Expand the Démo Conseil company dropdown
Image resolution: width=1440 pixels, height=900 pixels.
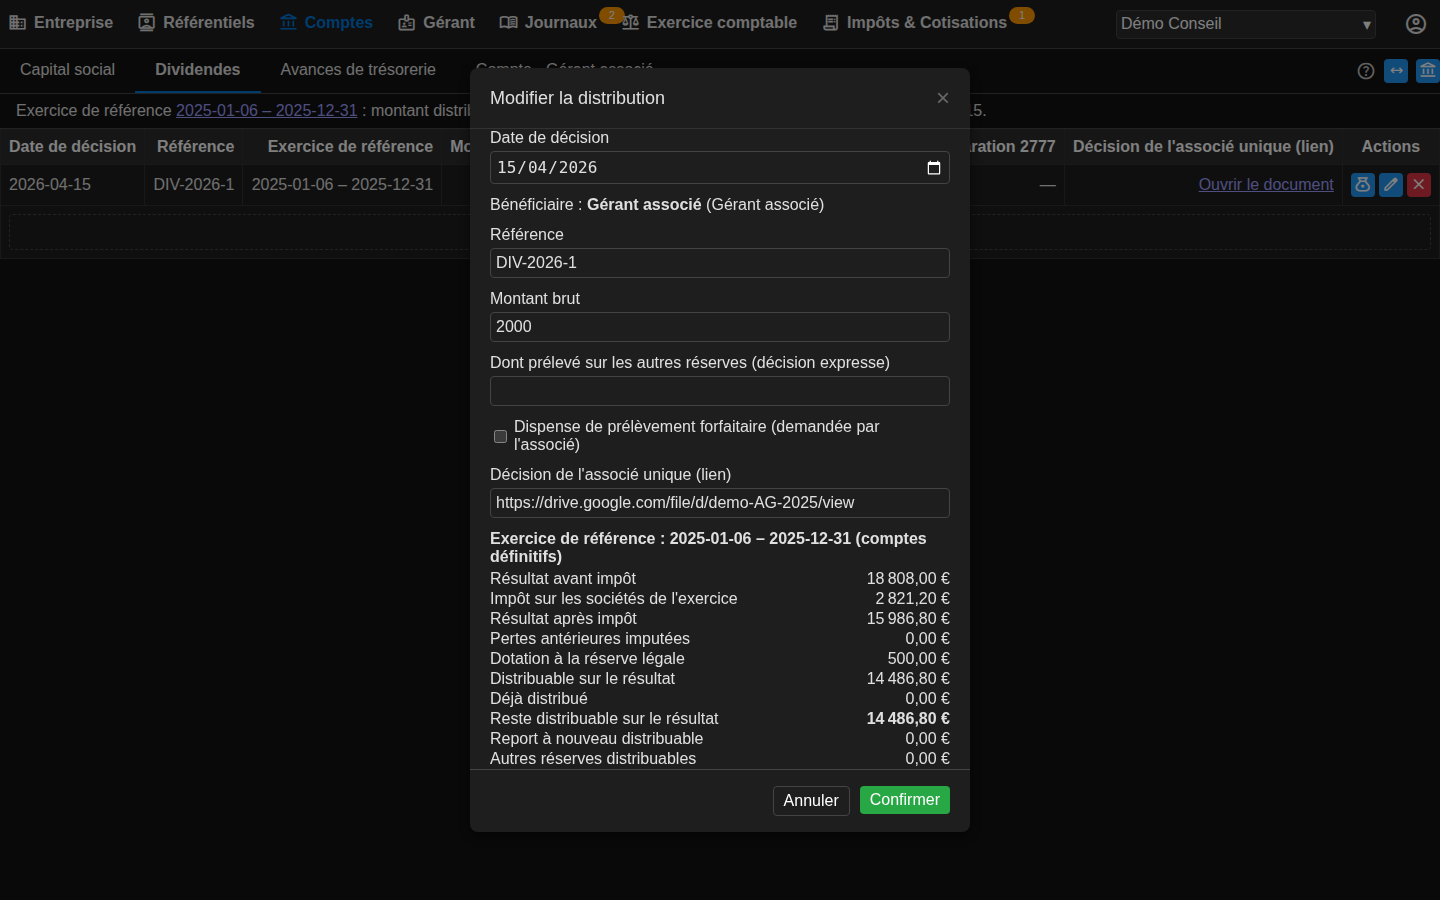pos(1246,24)
